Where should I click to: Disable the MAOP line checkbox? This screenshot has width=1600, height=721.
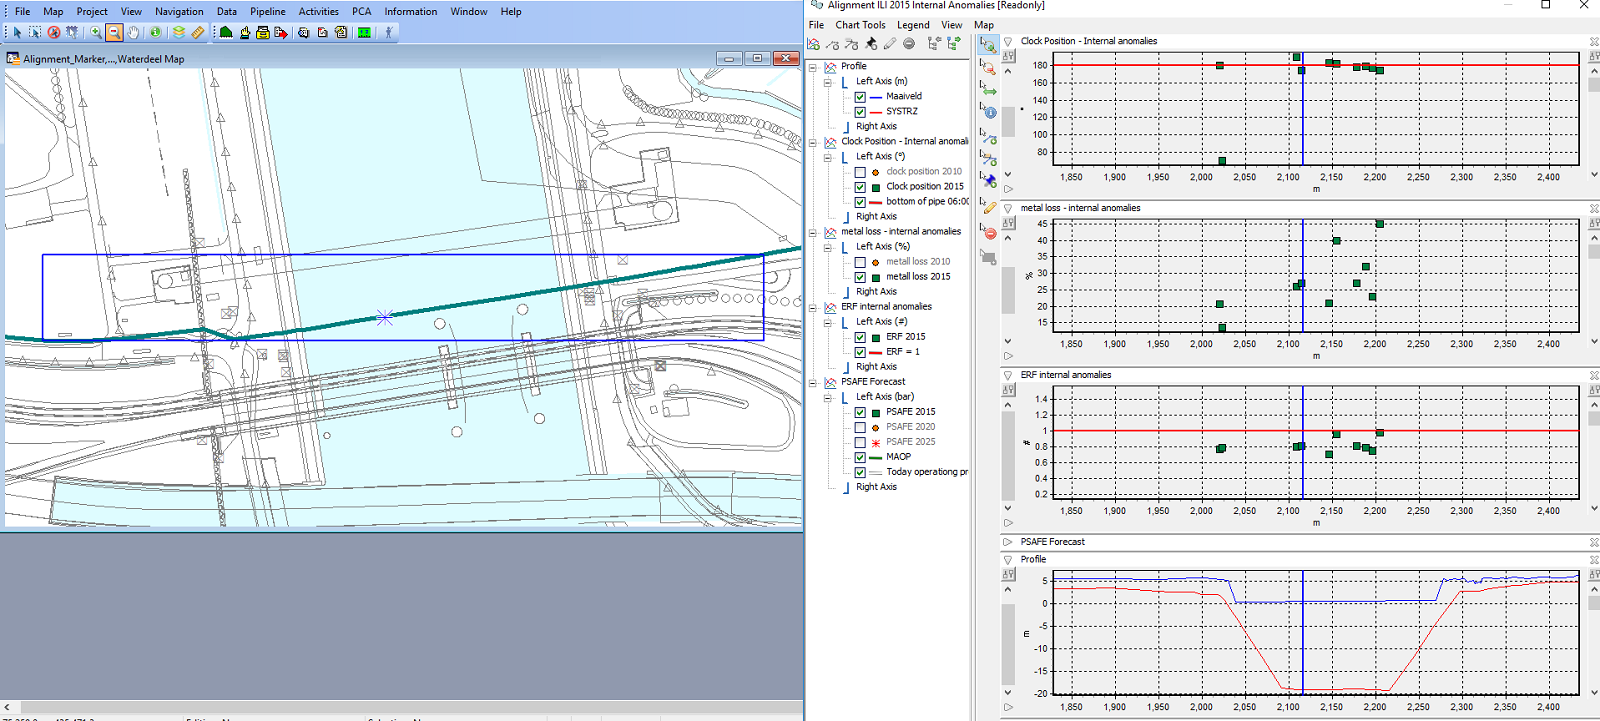[860, 457]
